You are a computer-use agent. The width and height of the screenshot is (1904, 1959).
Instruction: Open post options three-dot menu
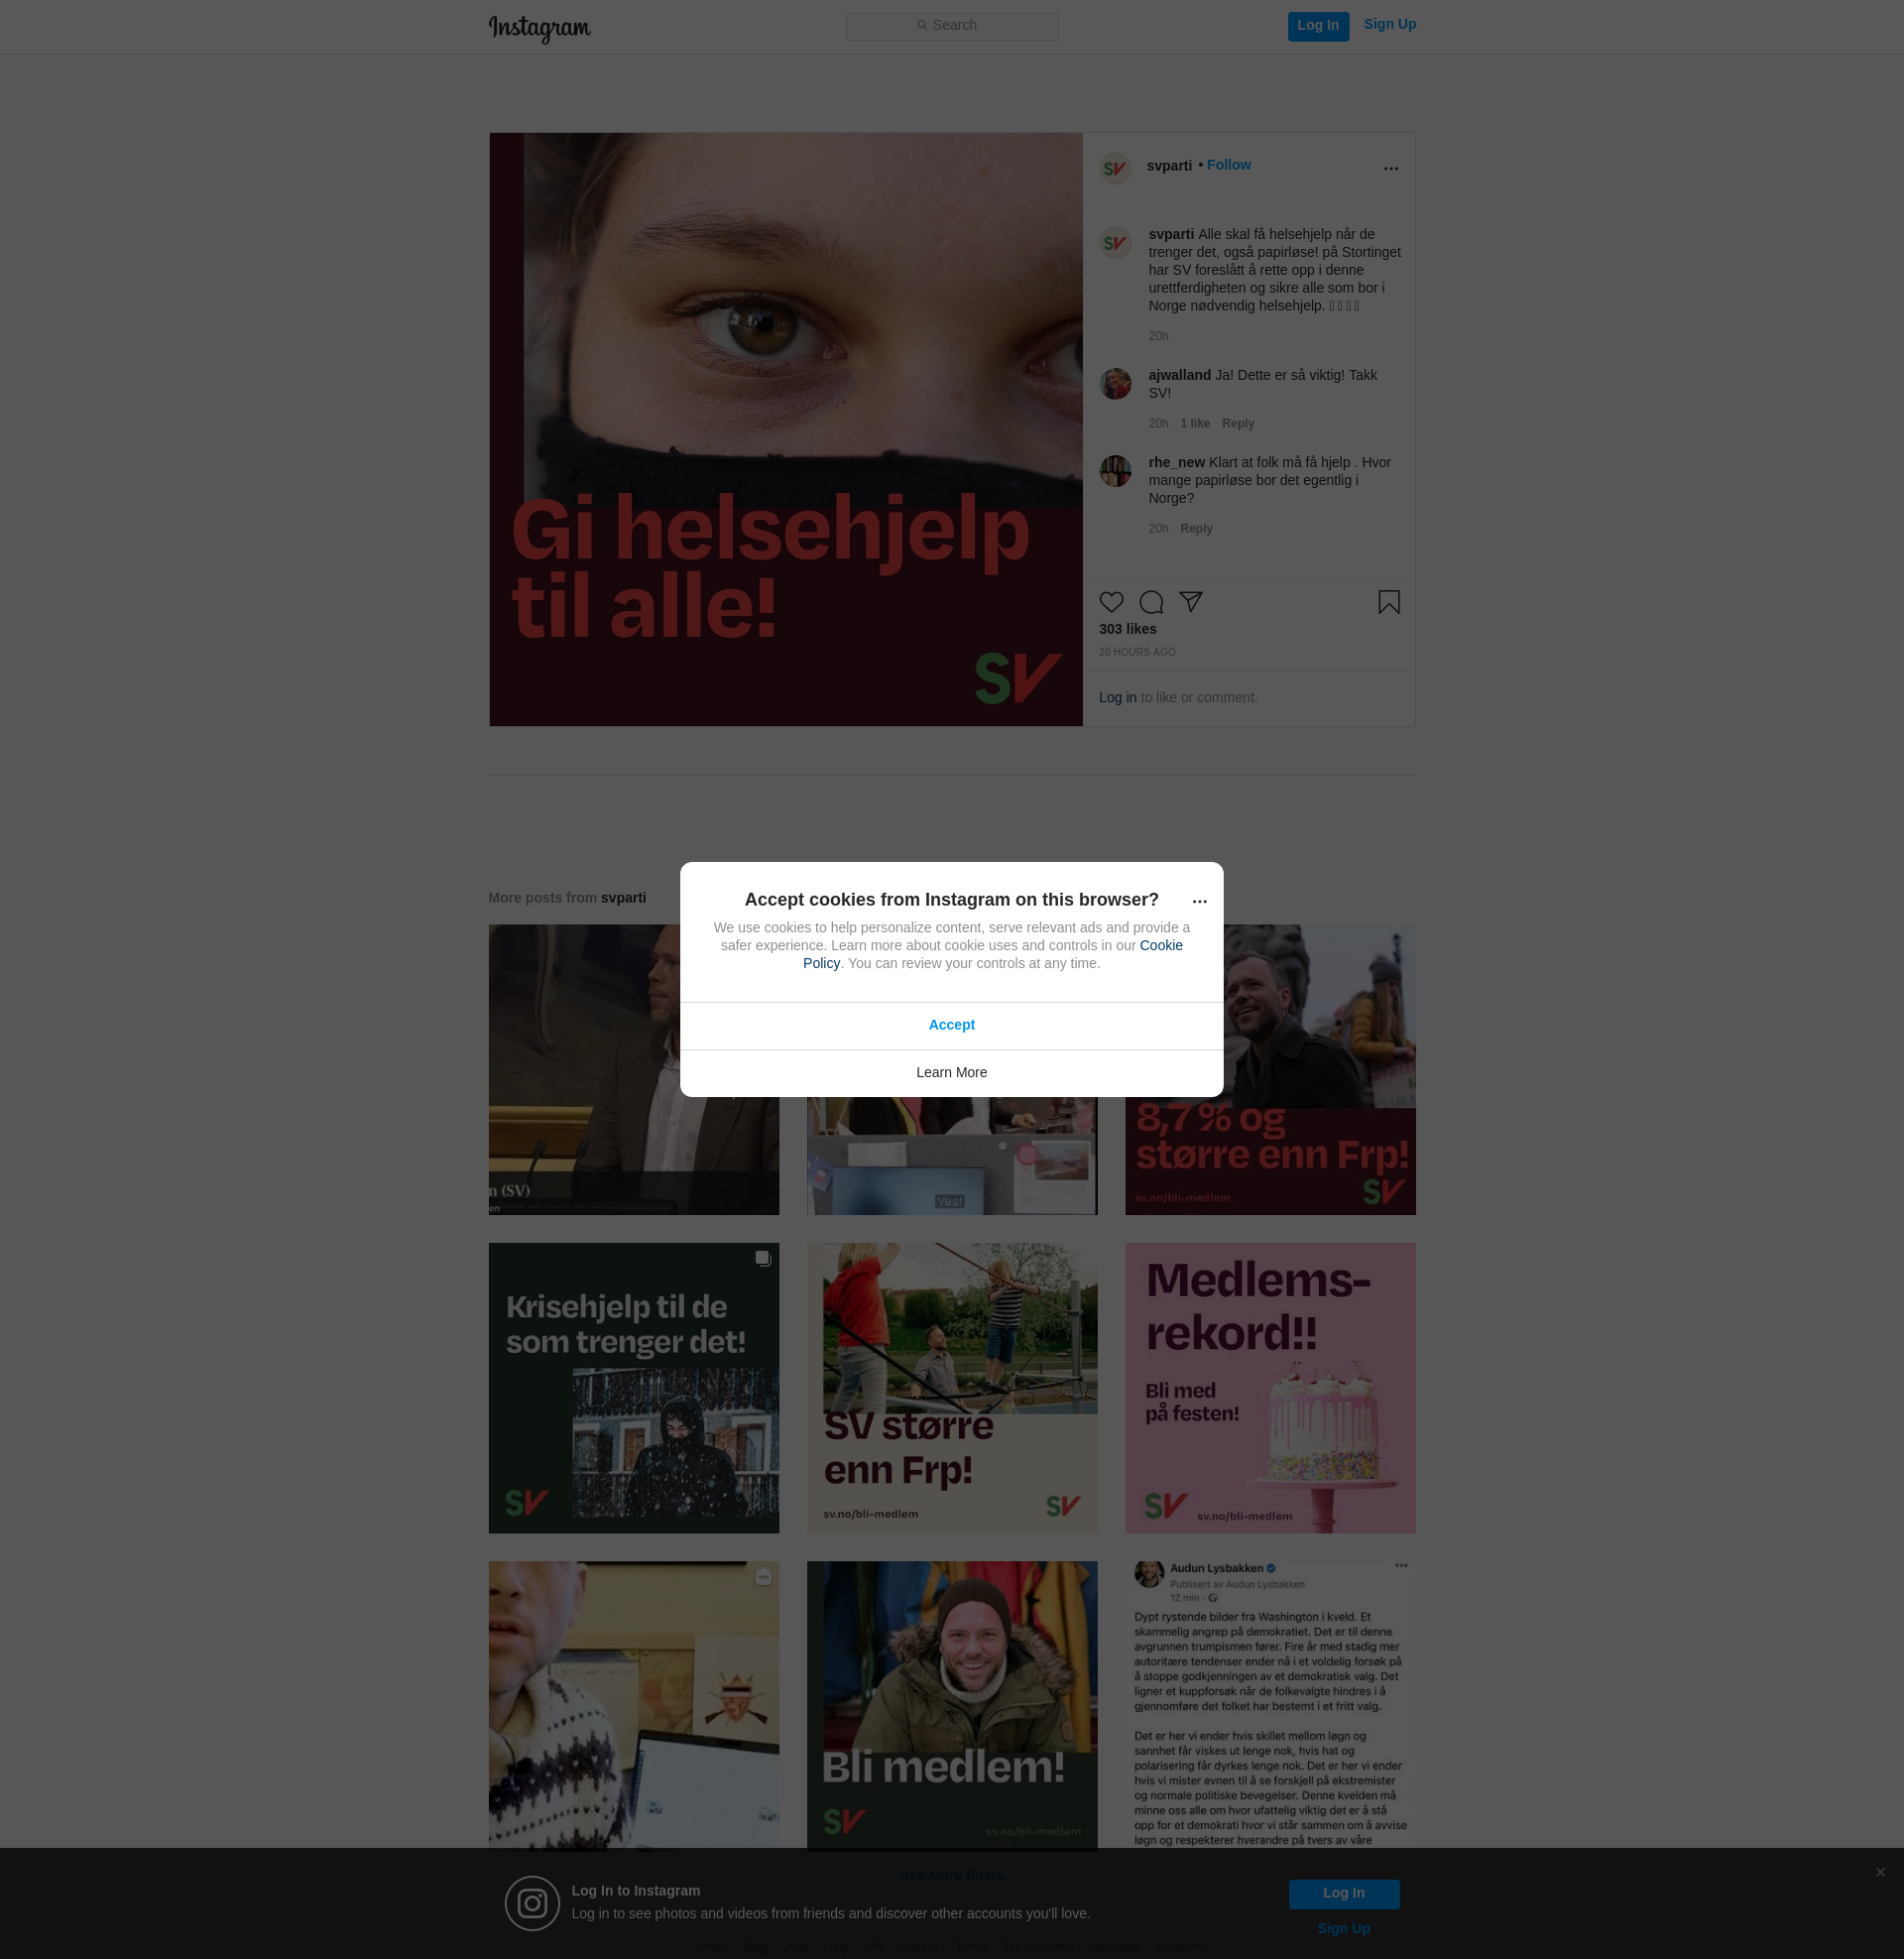(1390, 168)
